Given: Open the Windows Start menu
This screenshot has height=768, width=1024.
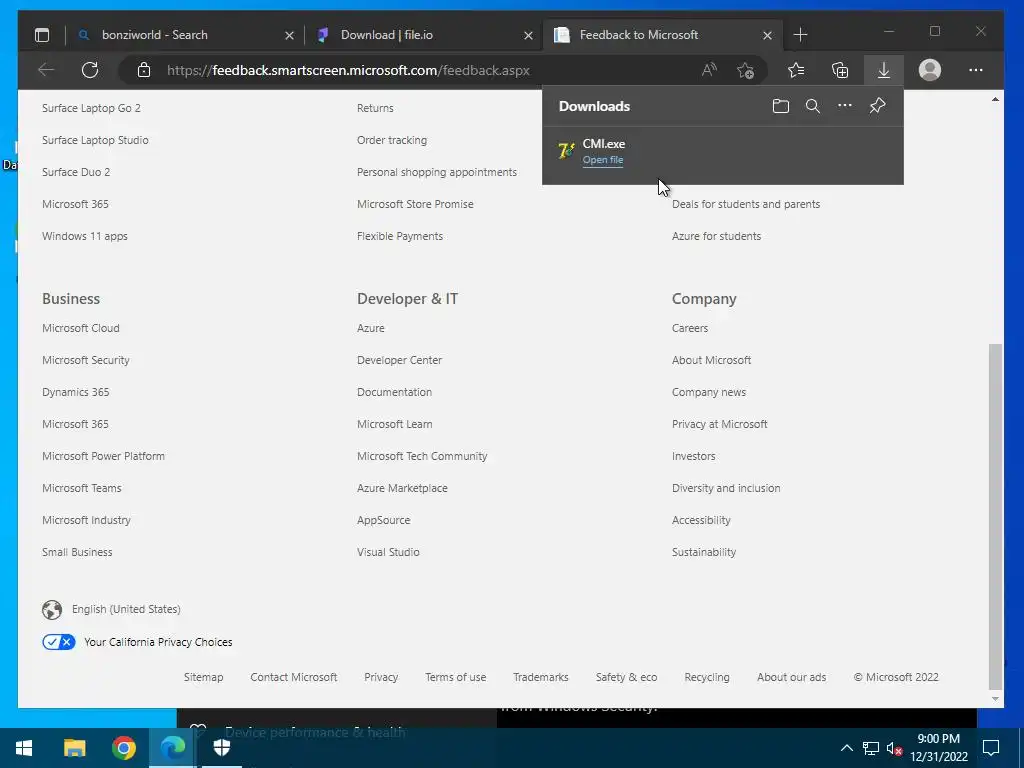Looking at the screenshot, I should pos(24,748).
